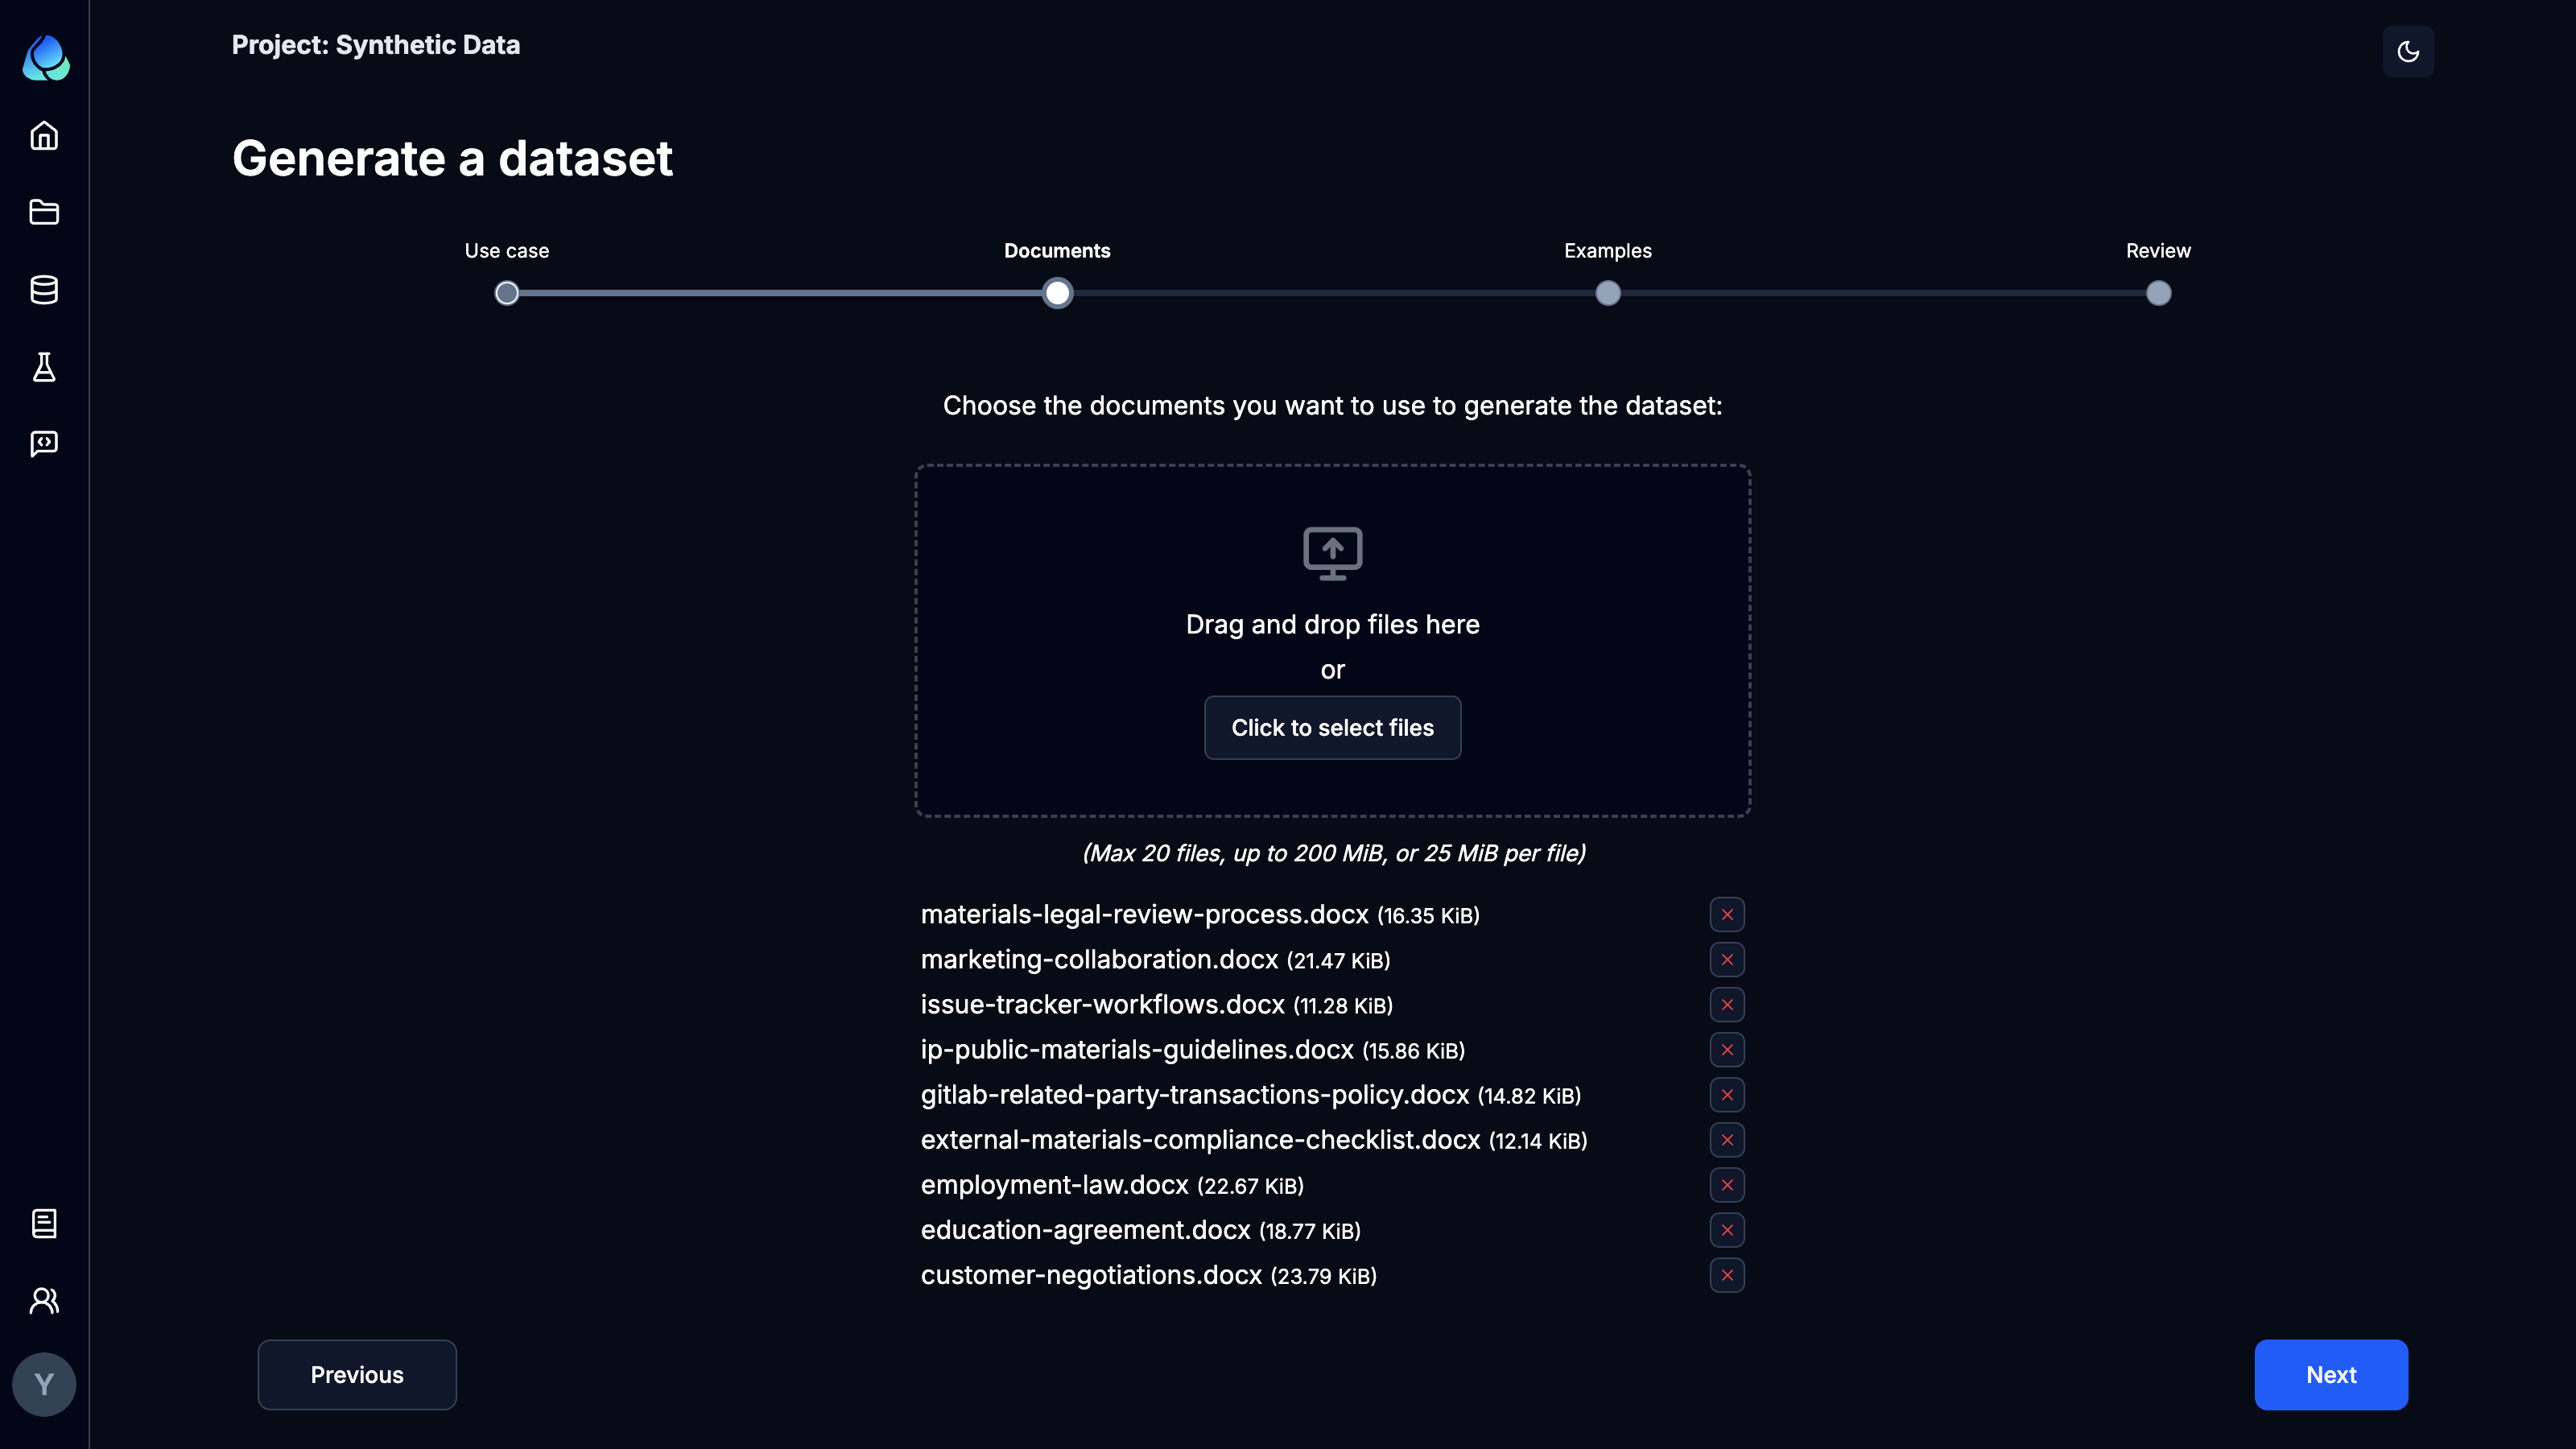Click the documents/reports icon in sidebar
Viewport: 2576px width, 1449px height.
pos(43,1223)
